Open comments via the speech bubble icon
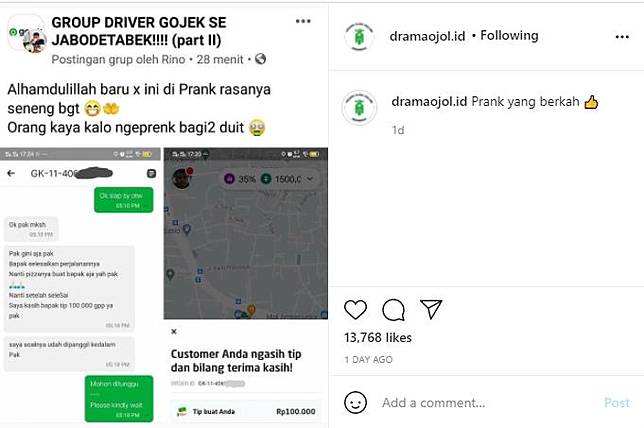644x428 pixels. pos(393,310)
